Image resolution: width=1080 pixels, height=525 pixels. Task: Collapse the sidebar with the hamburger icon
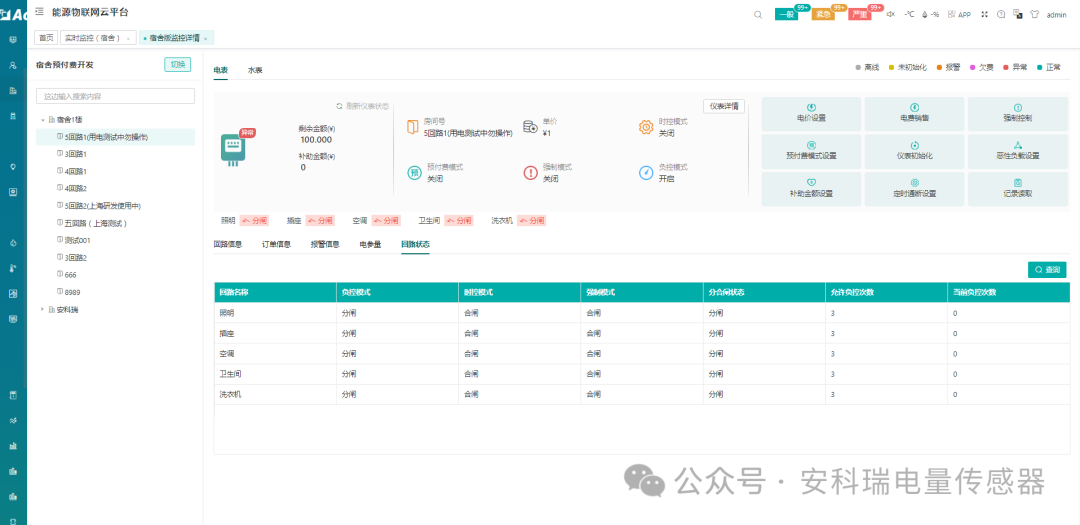click(x=39, y=12)
